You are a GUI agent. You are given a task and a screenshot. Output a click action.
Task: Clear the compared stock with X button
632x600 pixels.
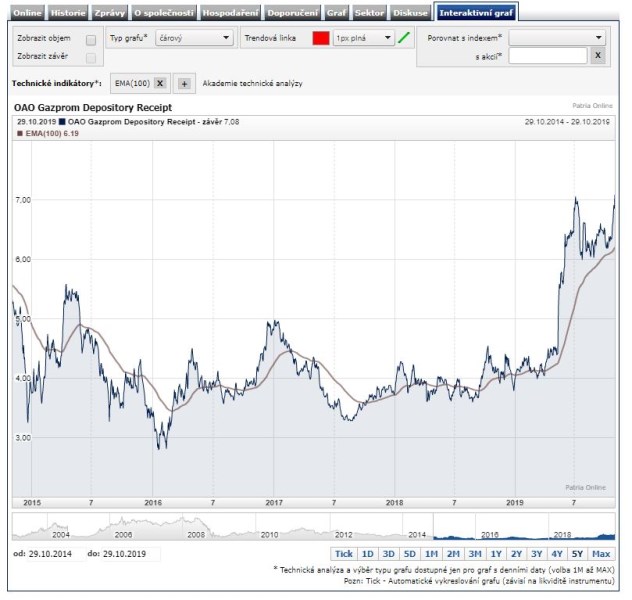click(597, 56)
